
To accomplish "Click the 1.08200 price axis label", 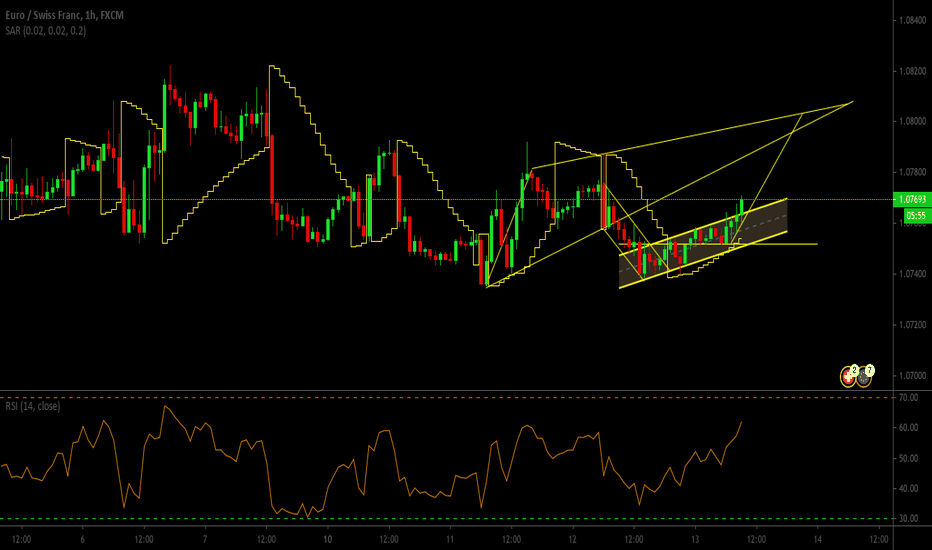I will [912, 71].
